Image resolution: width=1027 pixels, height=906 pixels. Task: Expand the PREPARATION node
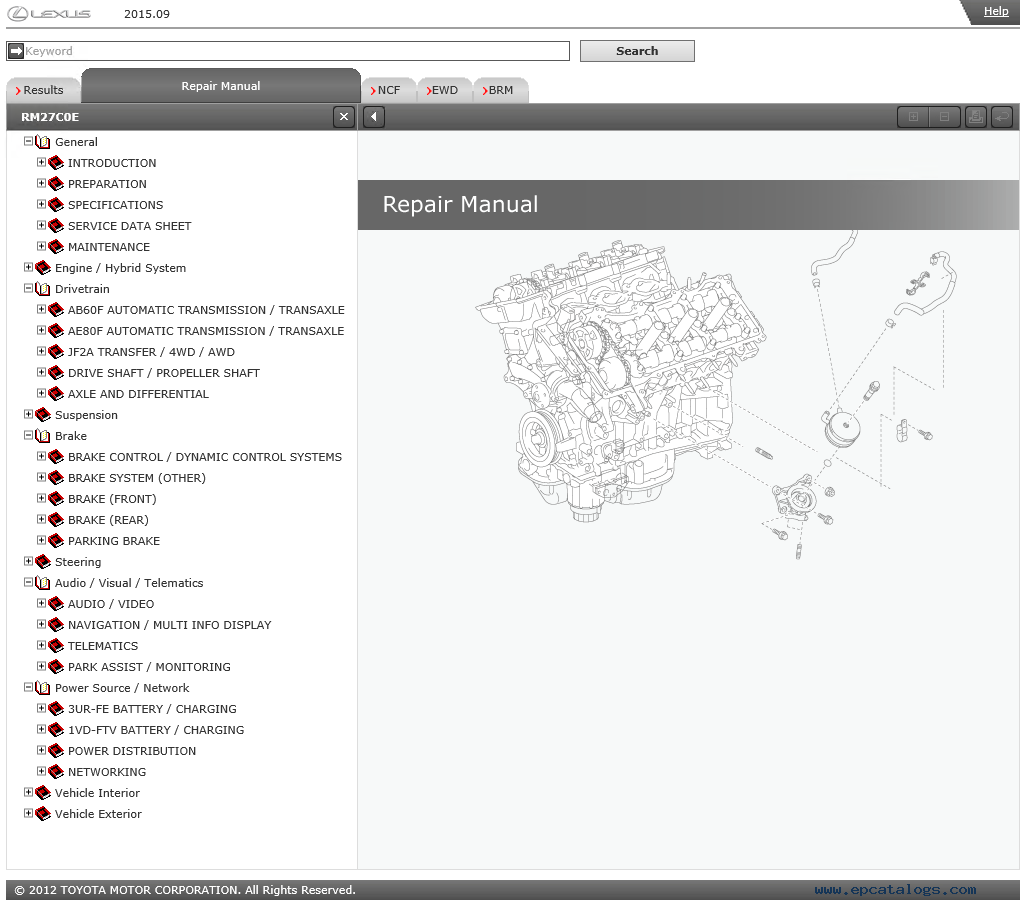coord(41,183)
